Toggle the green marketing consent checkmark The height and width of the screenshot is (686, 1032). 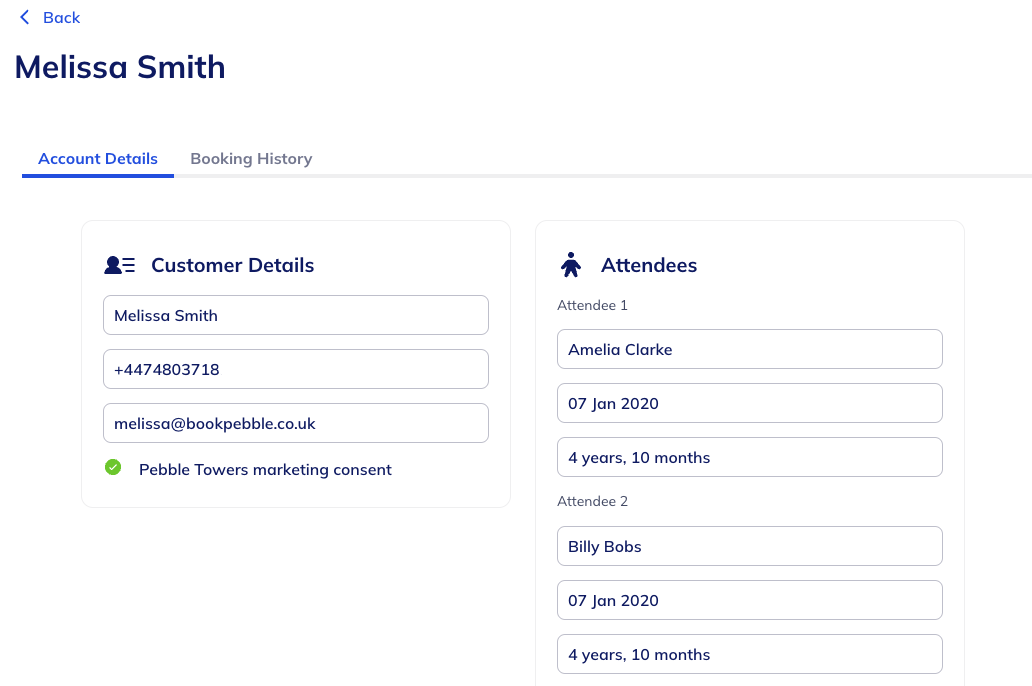pyautogui.click(x=113, y=467)
